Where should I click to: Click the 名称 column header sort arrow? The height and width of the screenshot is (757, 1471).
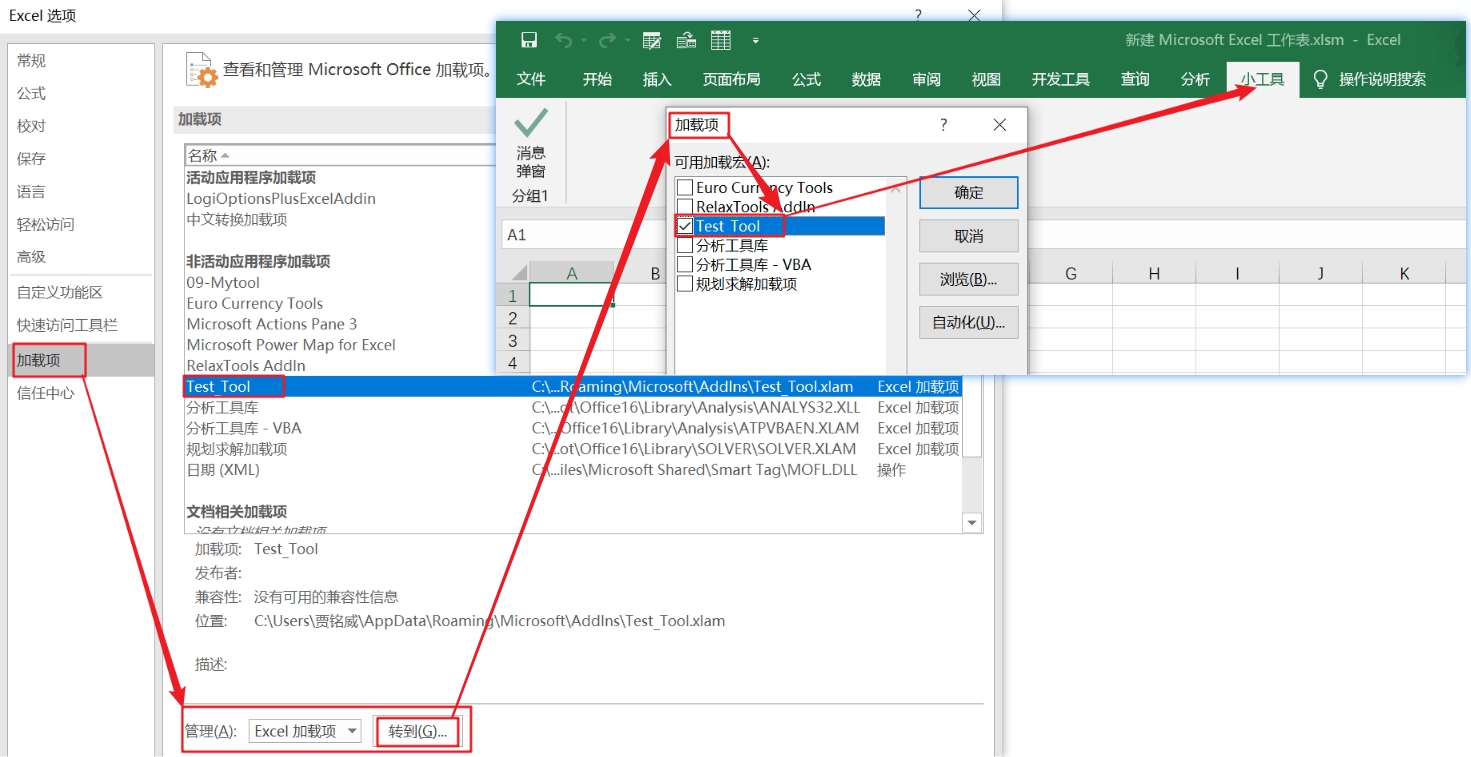tap(225, 156)
